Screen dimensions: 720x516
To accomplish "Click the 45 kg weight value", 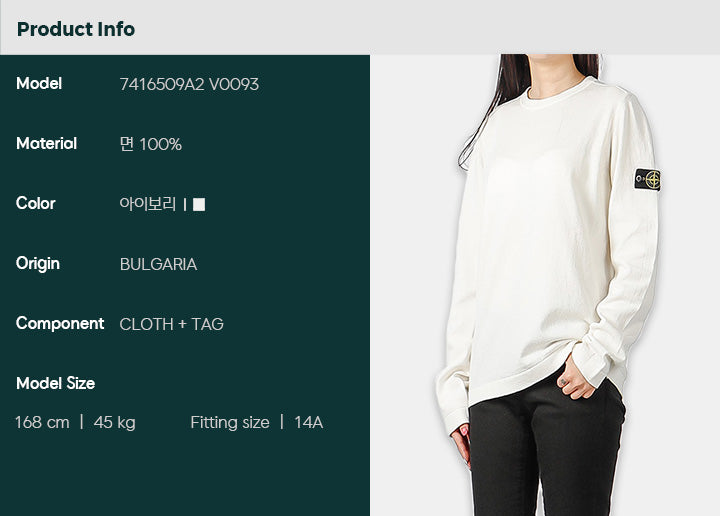I will [x=114, y=422].
